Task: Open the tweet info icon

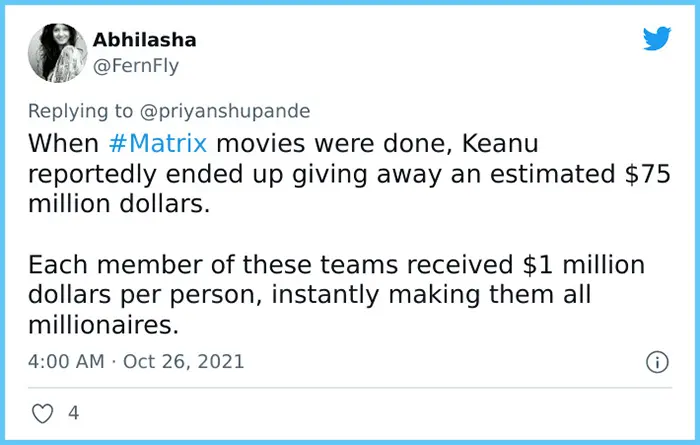Action: click(657, 361)
